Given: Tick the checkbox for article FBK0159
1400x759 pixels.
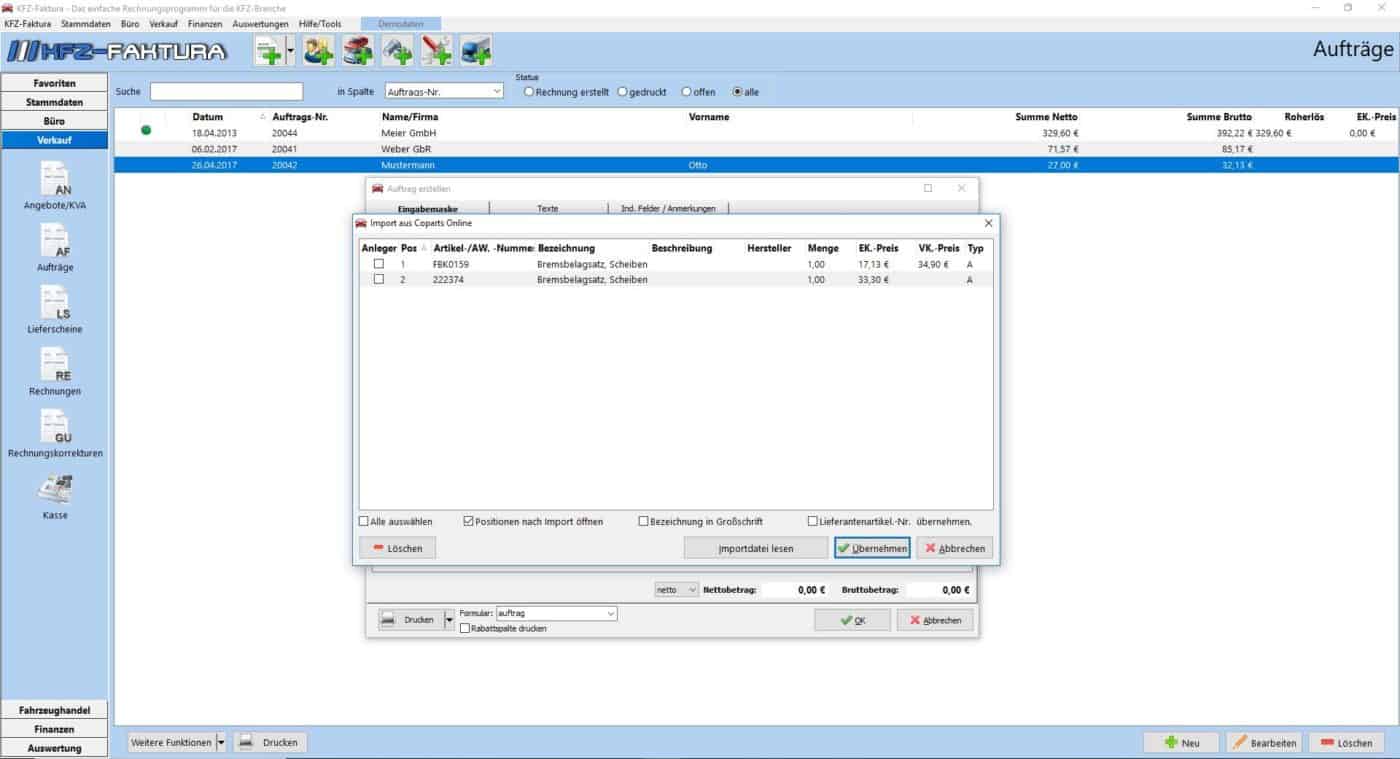Looking at the screenshot, I should [379, 264].
